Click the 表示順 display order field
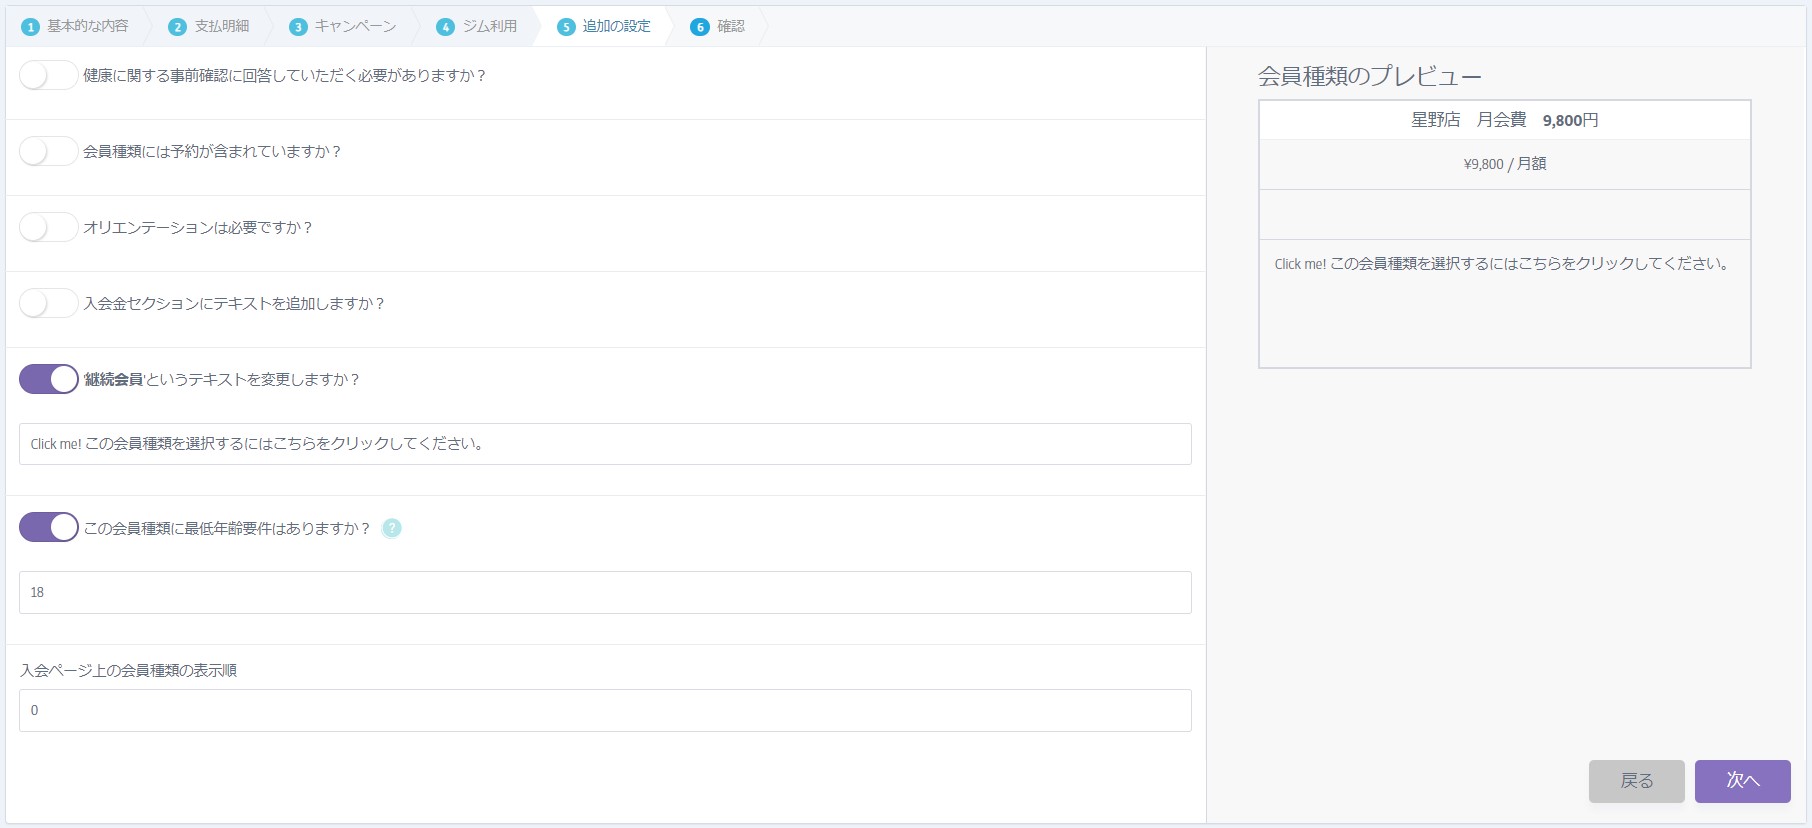Viewport: 1812px width, 828px height. [x=605, y=710]
